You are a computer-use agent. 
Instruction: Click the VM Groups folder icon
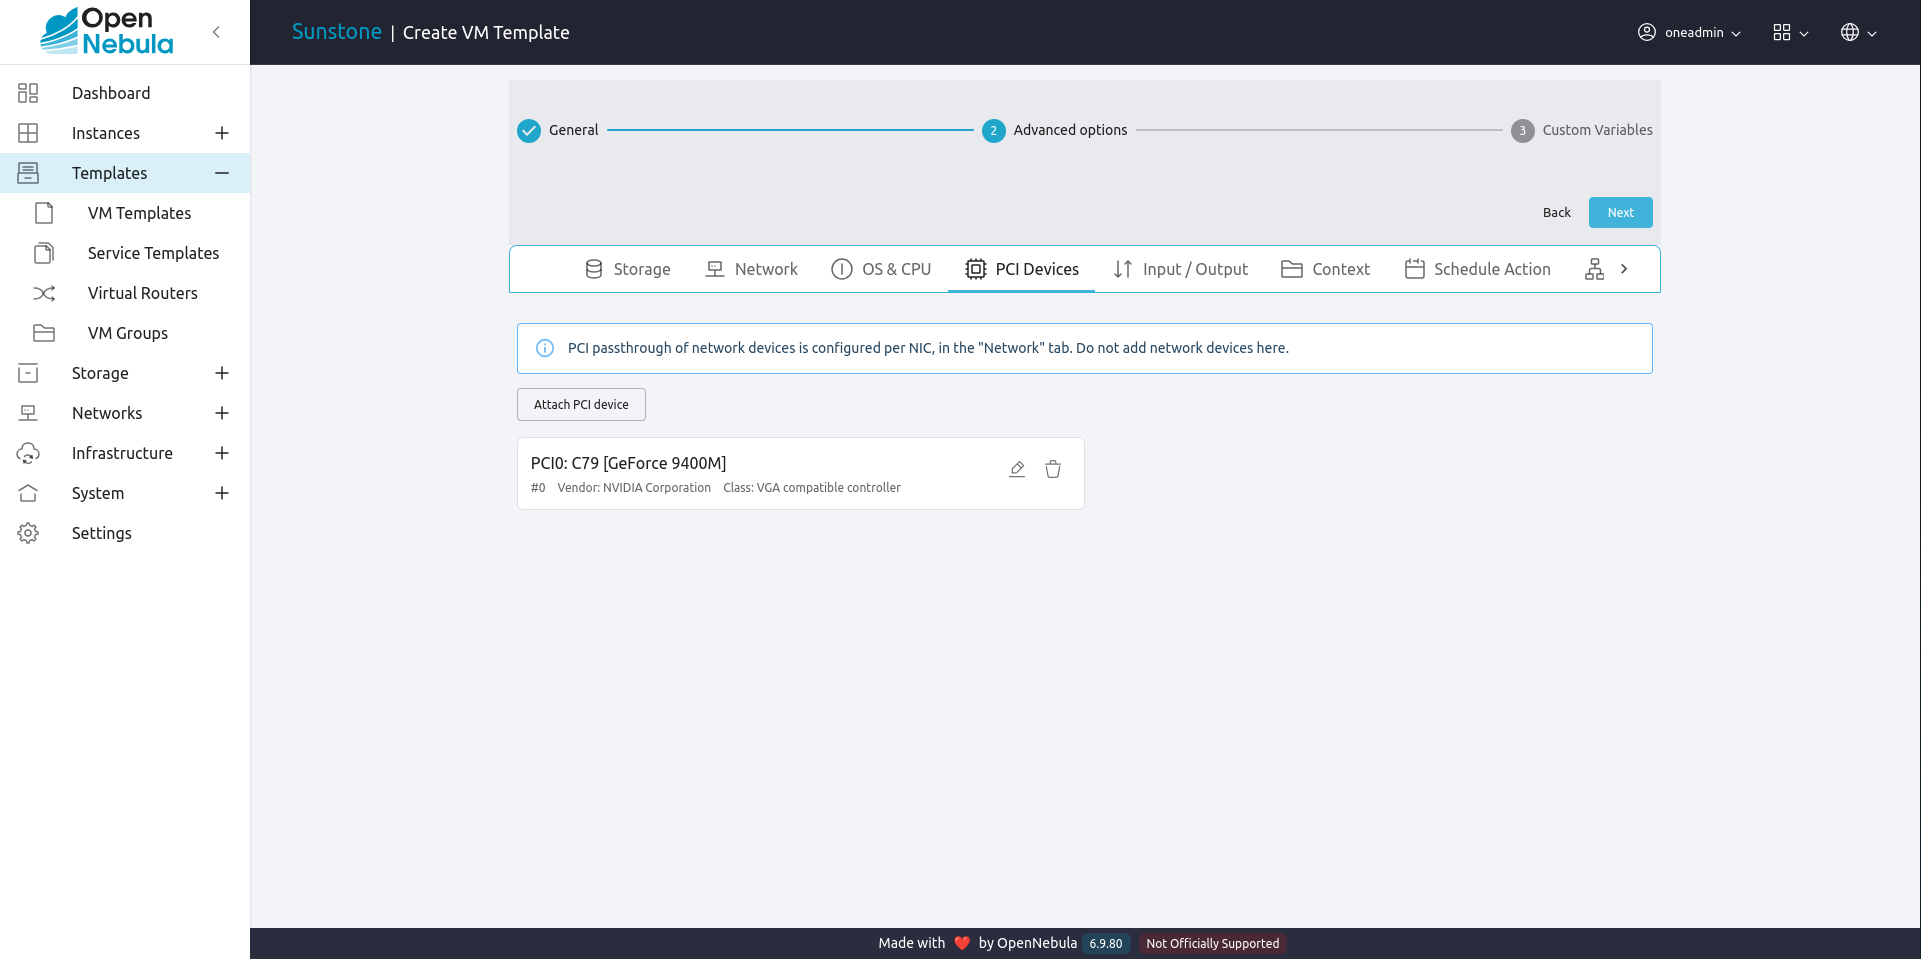[x=44, y=333]
